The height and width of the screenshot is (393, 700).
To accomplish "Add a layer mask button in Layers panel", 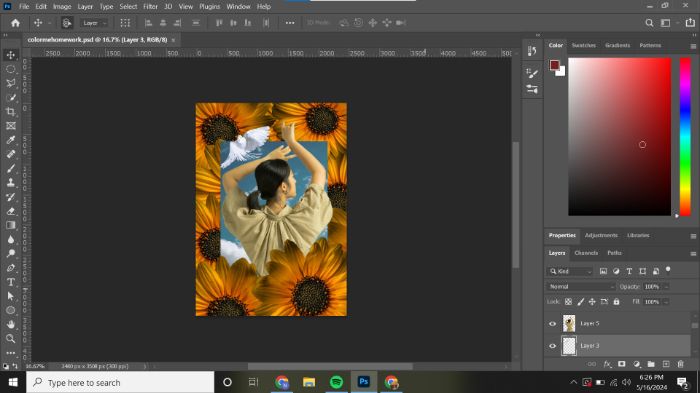I will [x=621, y=364].
